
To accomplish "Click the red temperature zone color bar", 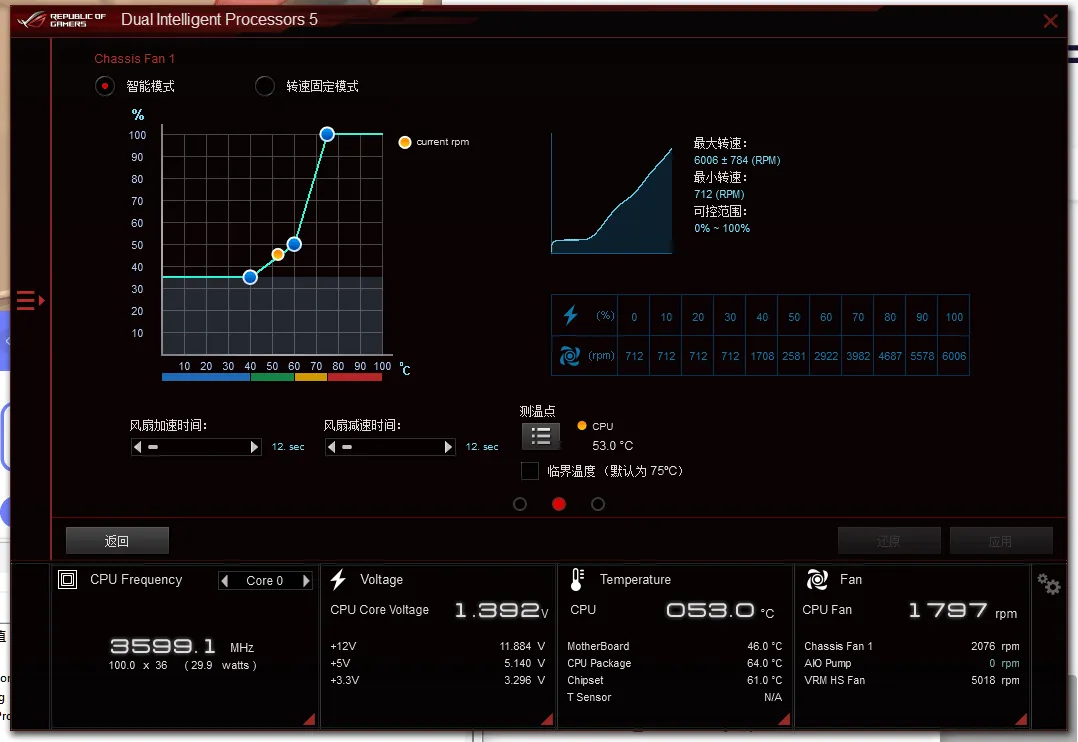I will click(x=355, y=377).
